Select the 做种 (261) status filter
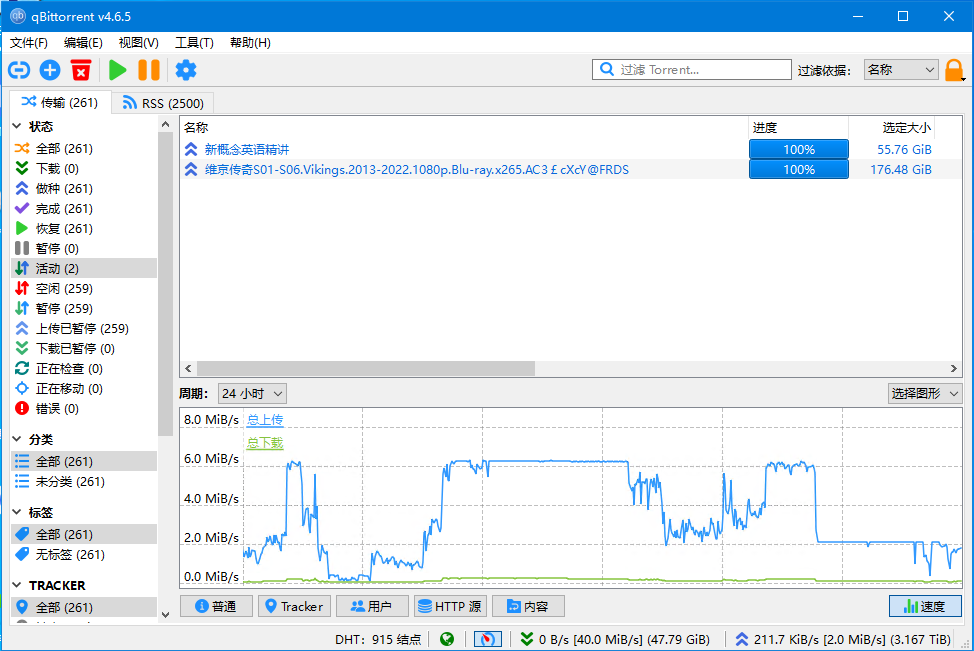 (84, 188)
